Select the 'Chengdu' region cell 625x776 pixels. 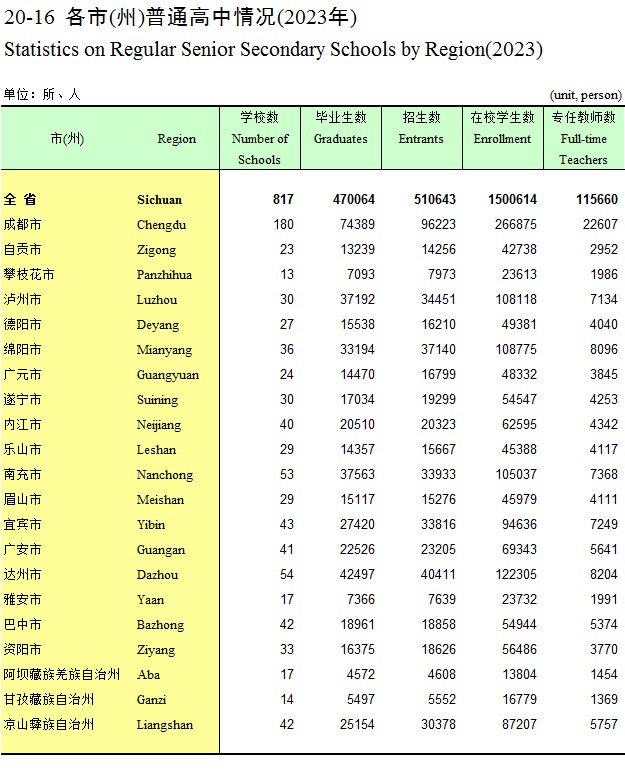161,225
